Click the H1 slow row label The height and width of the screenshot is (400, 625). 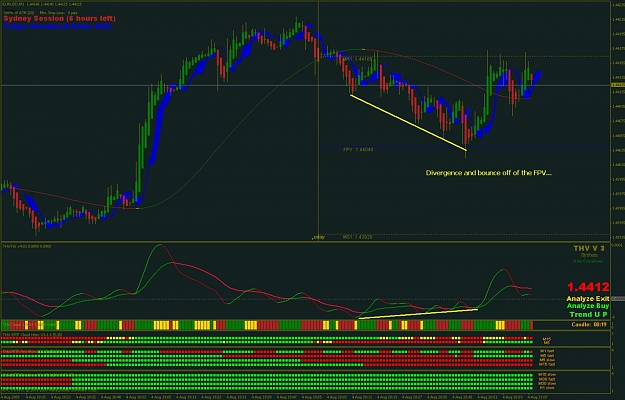click(547, 388)
